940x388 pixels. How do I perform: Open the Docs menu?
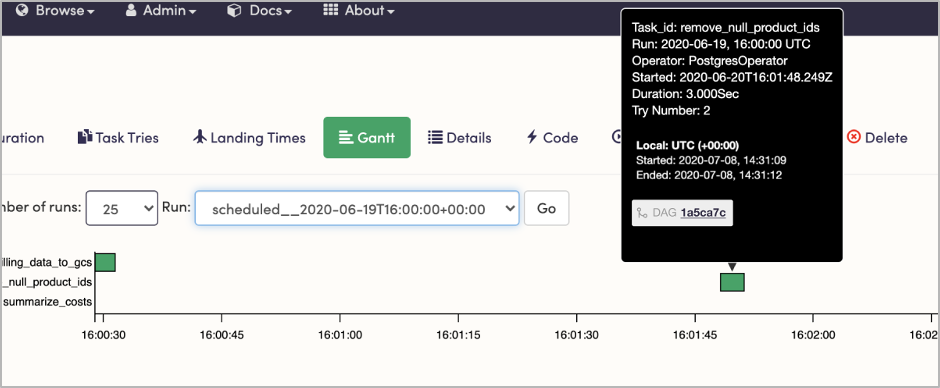[260, 10]
